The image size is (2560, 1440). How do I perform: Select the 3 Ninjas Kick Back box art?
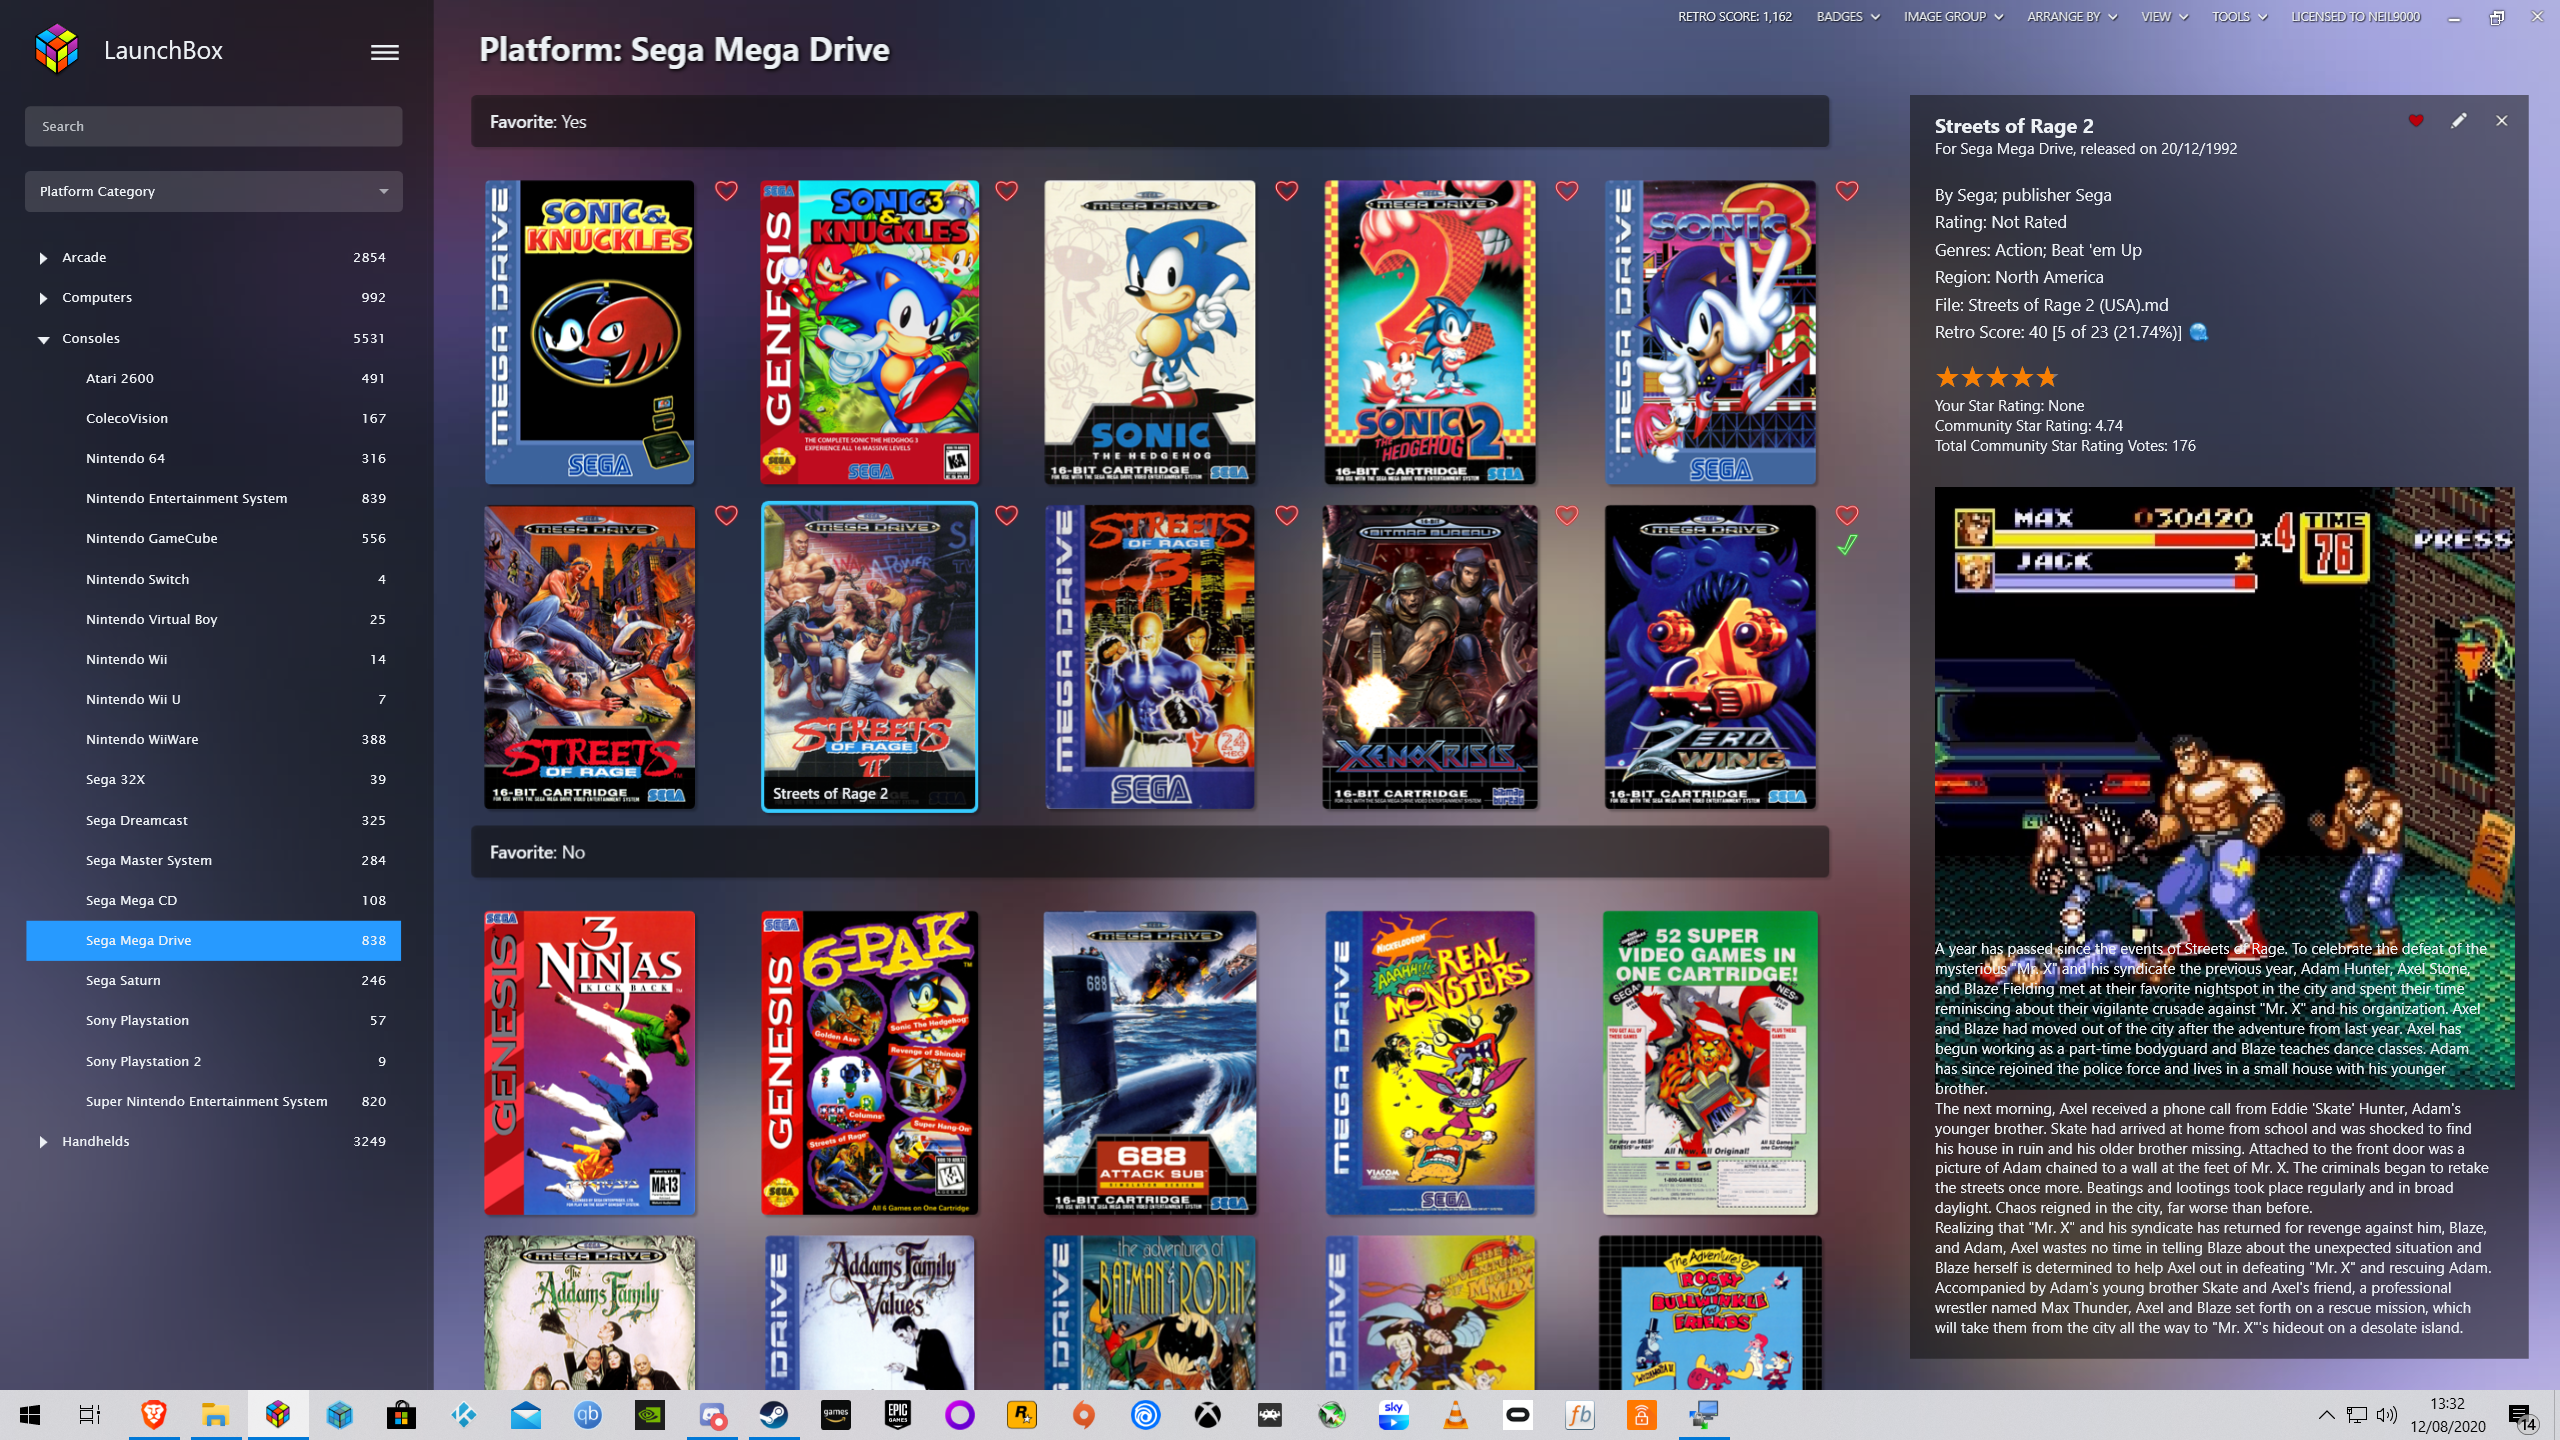[589, 1062]
